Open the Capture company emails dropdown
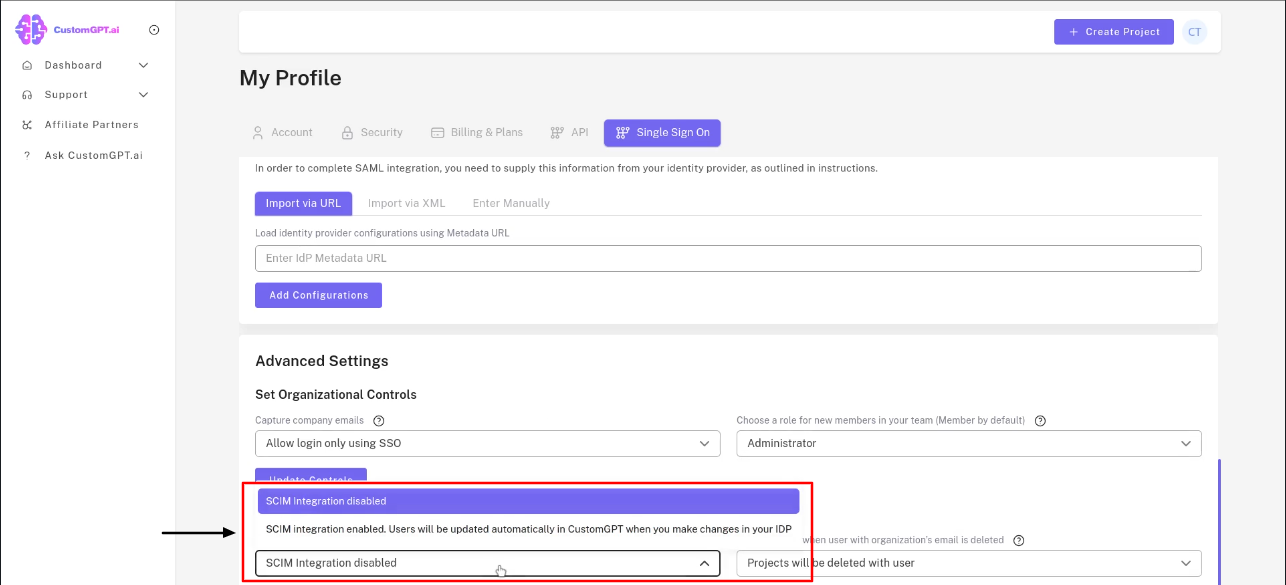1286x585 pixels. click(487, 443)
